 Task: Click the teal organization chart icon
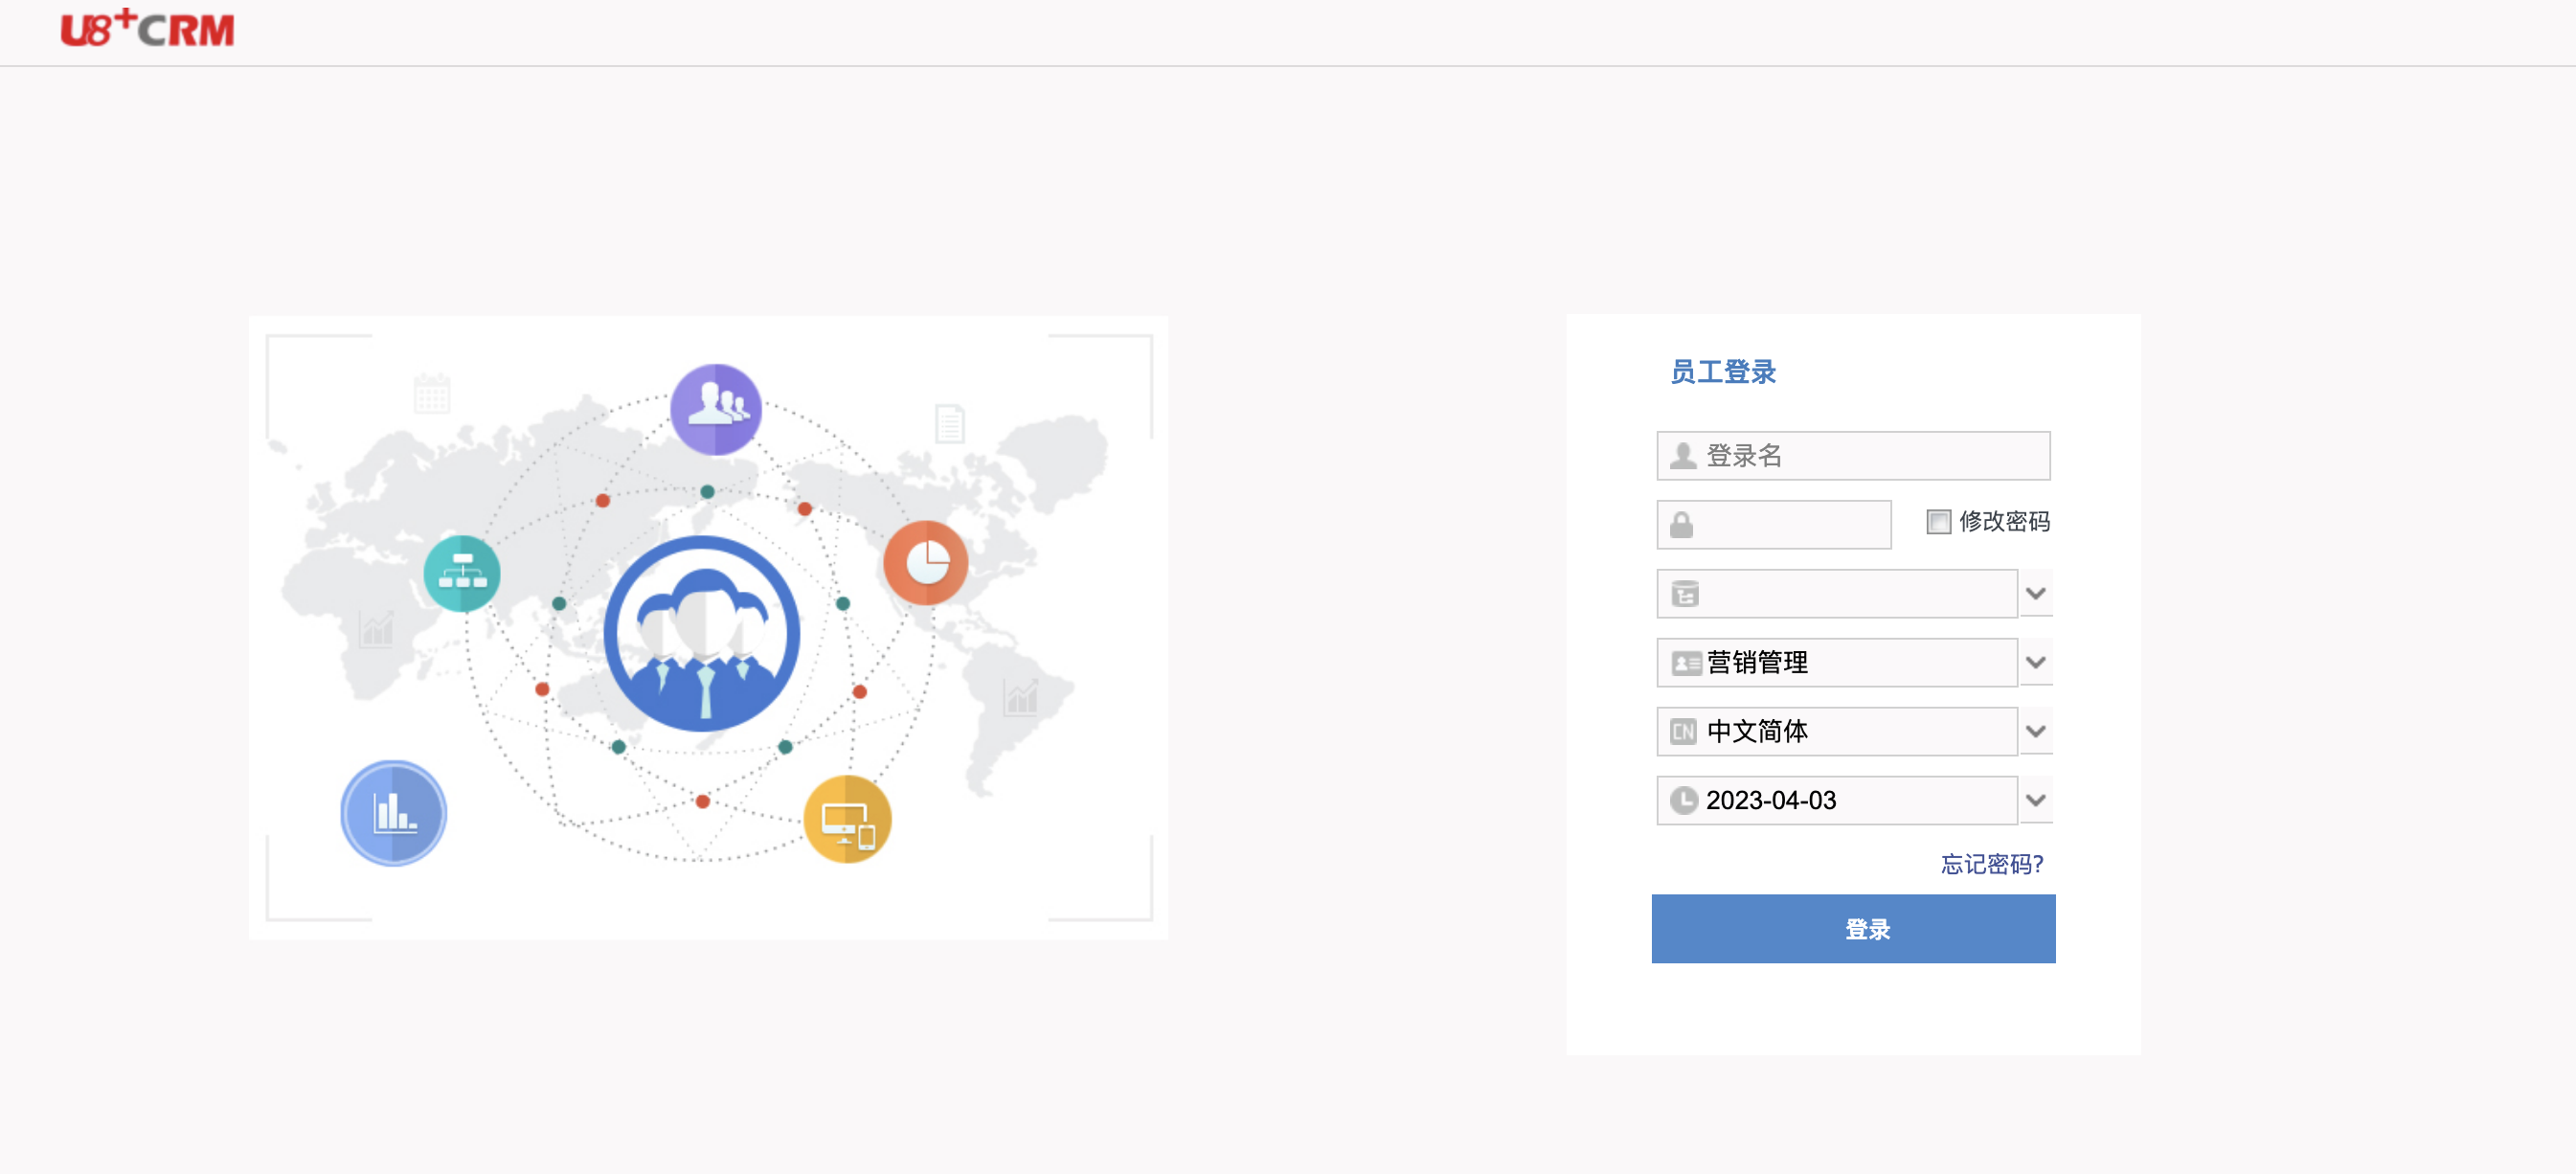[462, 573]
